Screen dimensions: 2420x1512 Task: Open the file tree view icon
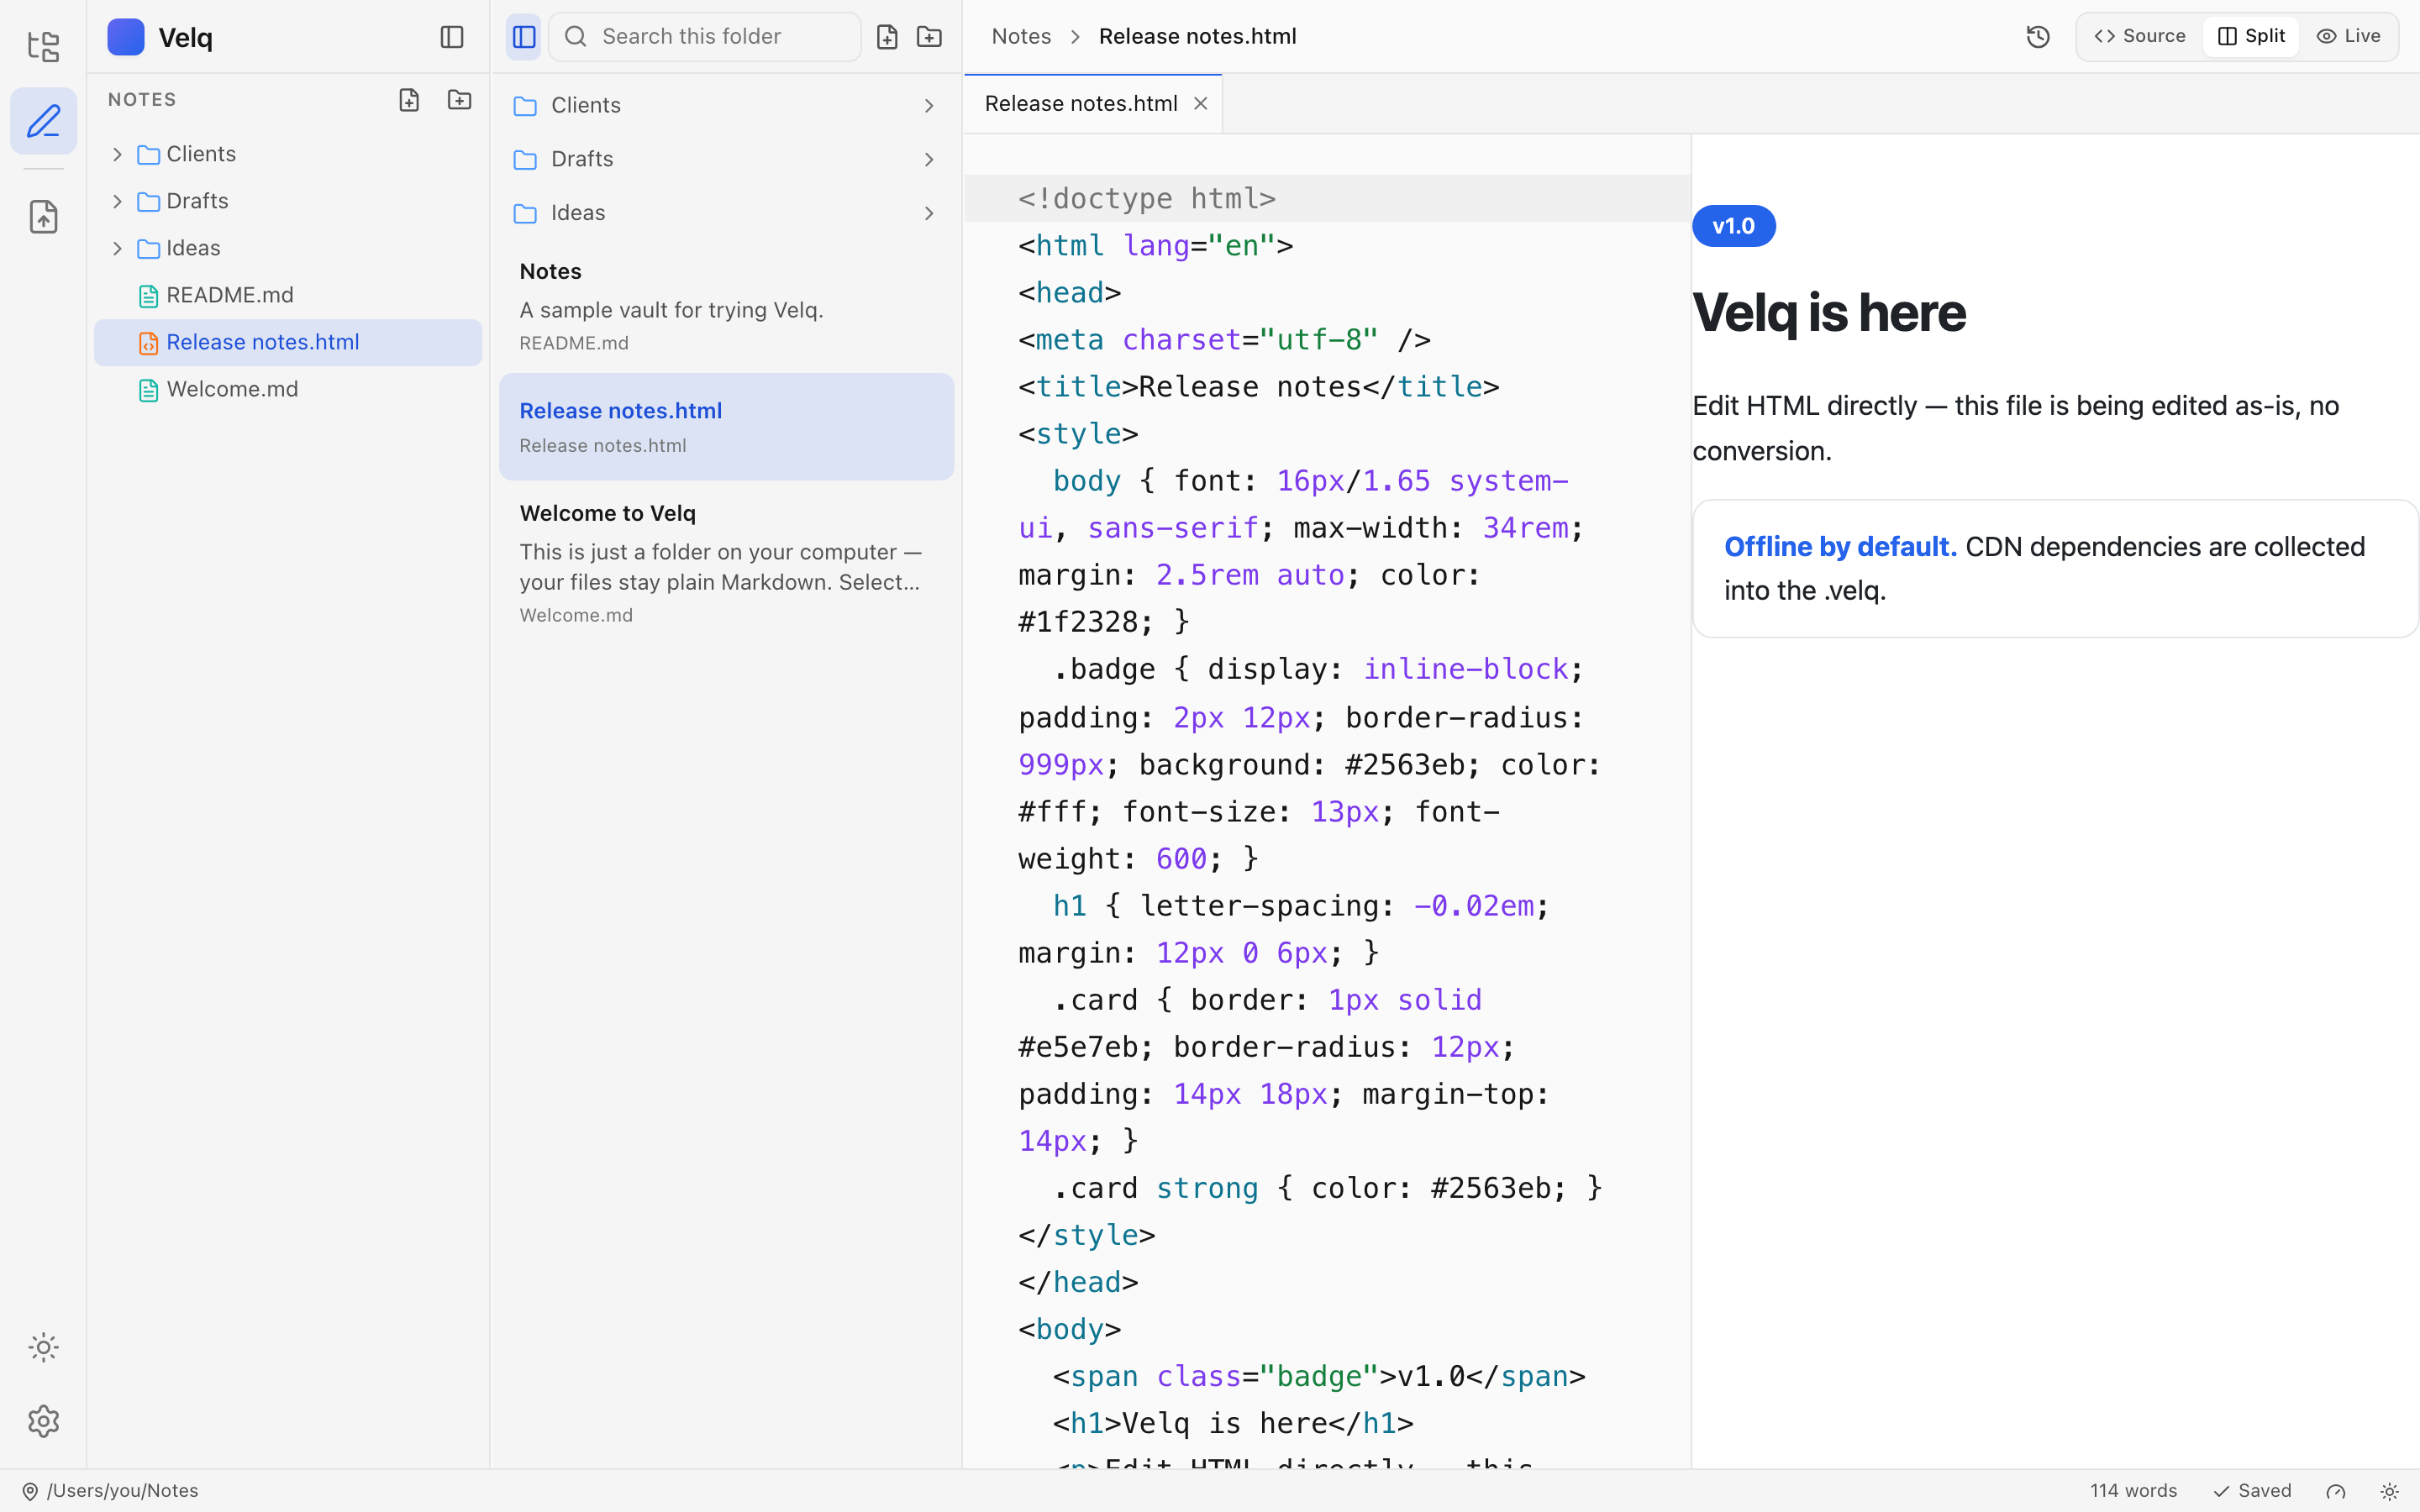click(x=43, y=46)
